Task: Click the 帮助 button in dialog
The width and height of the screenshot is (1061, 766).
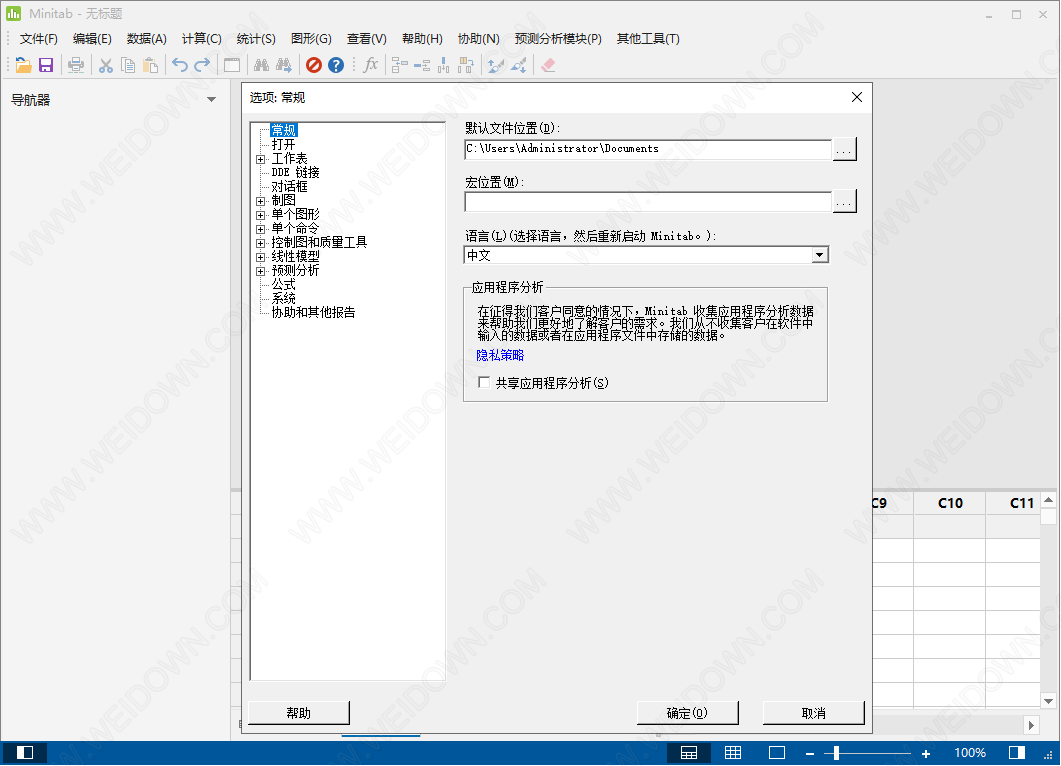Action: 299,713
